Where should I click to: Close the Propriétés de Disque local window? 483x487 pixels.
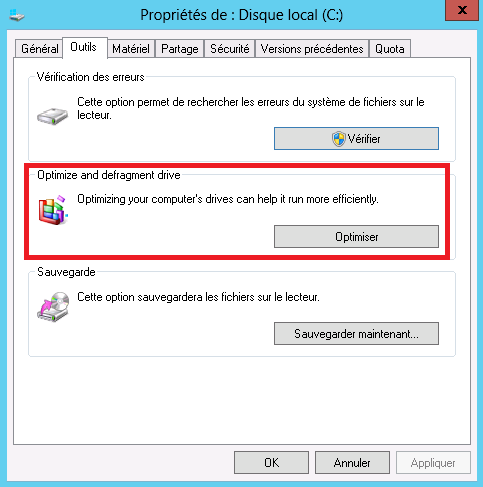pos(462,10)
